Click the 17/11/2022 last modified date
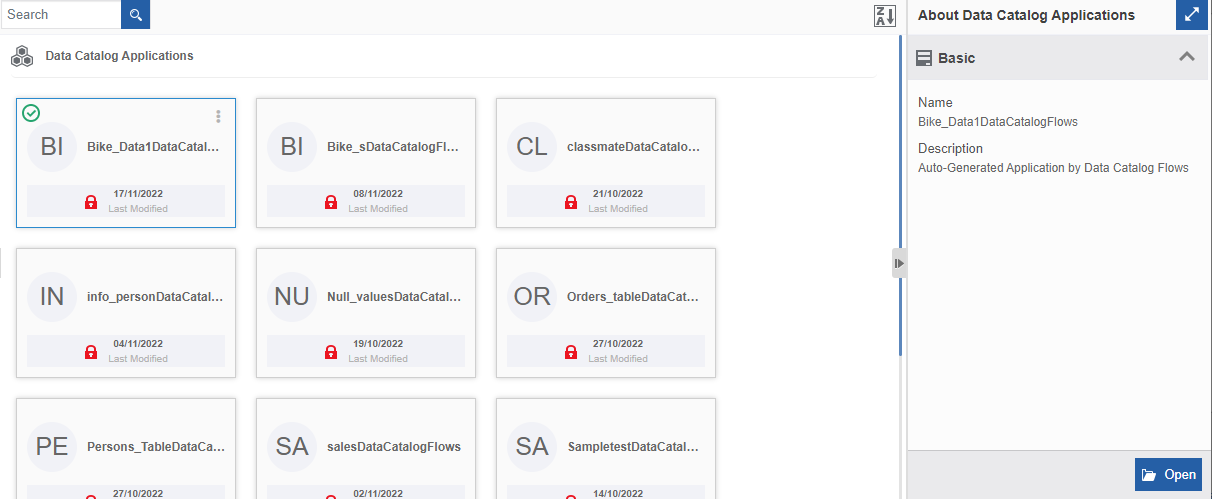1212x499 pixels. 138,194
